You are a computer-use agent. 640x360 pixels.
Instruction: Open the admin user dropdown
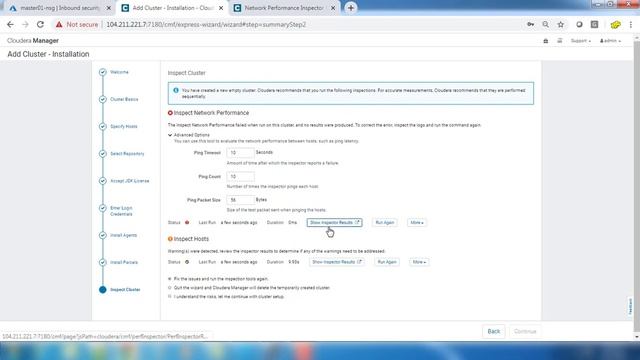(610, 41)
